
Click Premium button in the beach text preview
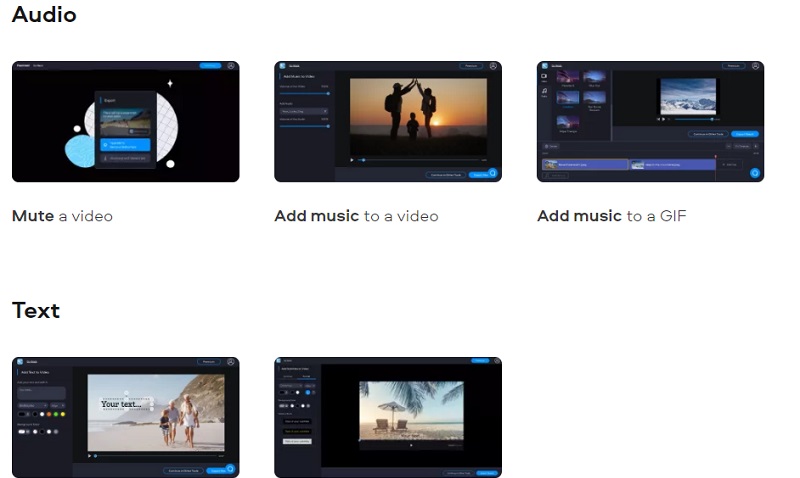coord(208,362)
